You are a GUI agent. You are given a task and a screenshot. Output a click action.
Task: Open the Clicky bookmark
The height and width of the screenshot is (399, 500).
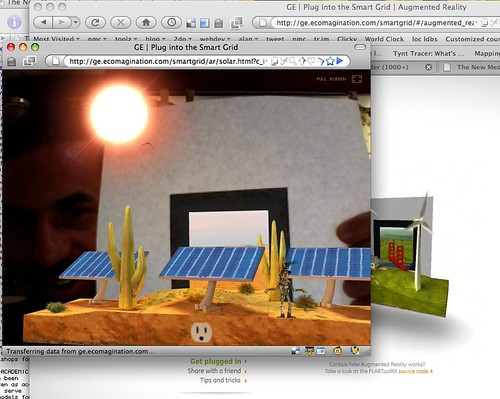[x=347, y=39]
